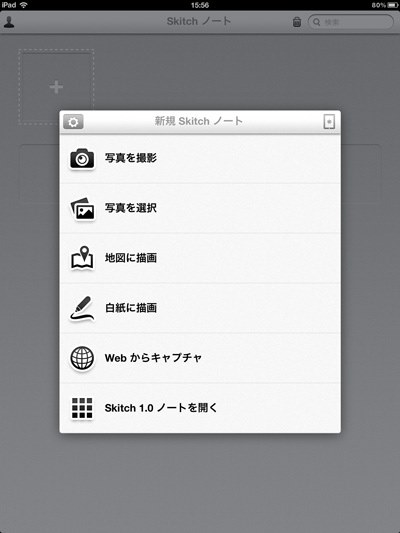The height and width of the screenshot is (533, 400).
Task: Tap the globe icon for Web capture
Action: [82, 358]
